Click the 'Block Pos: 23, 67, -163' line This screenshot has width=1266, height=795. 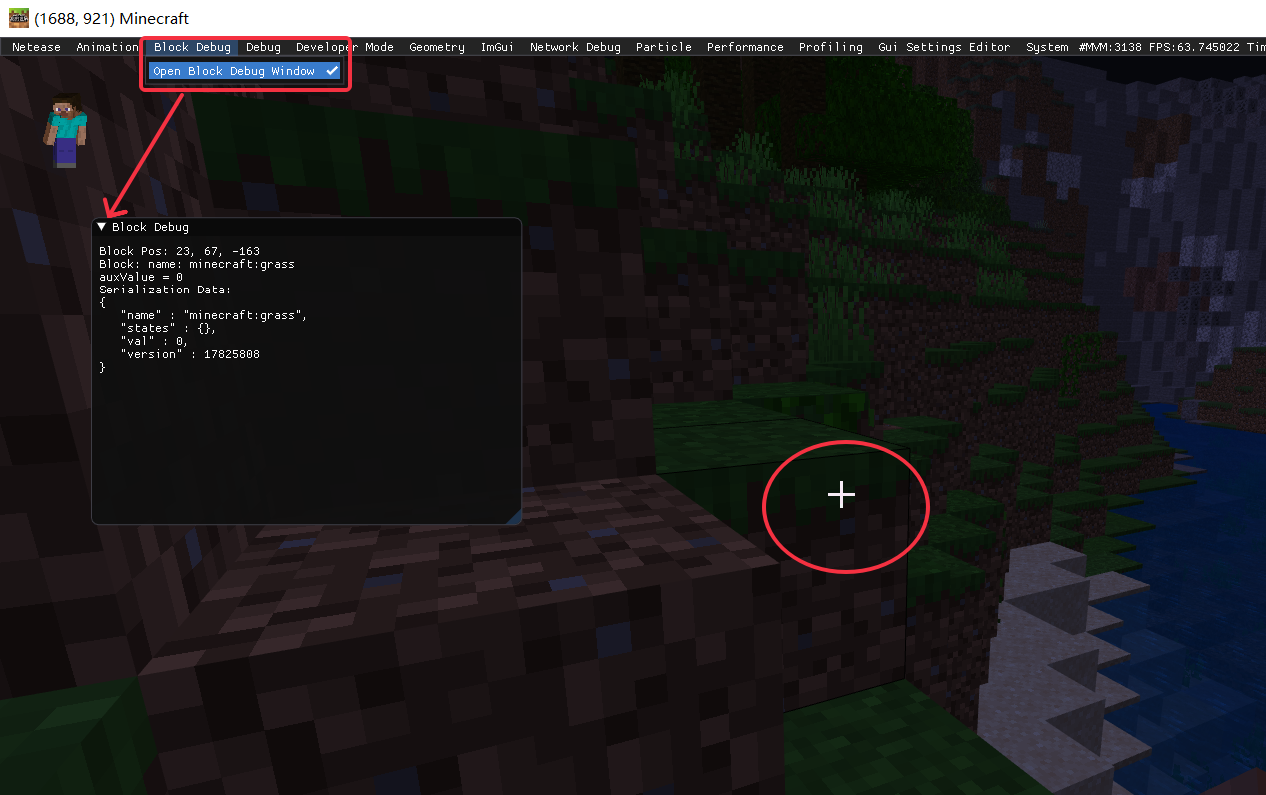coord(180,251)
